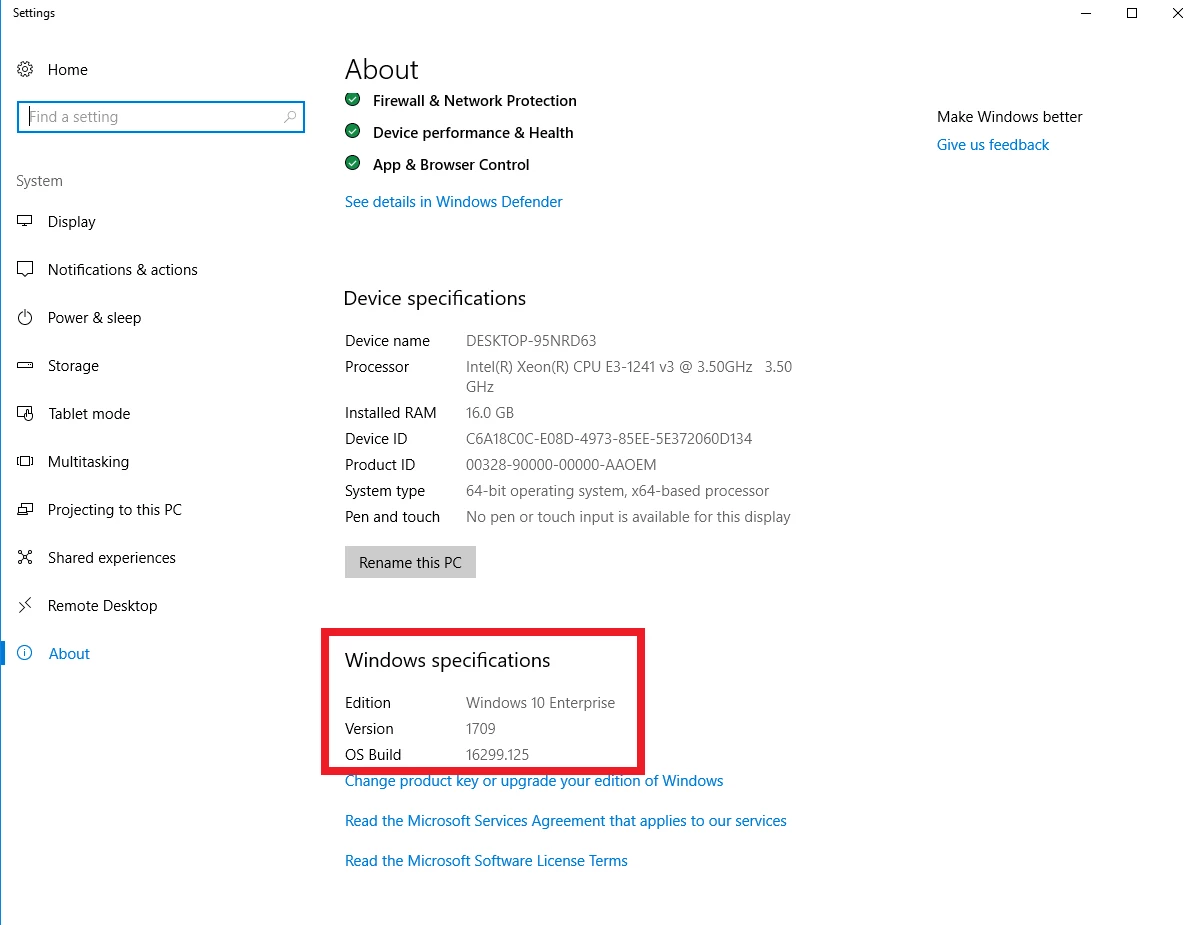Click the pen or touch input status text
Screen dimensions: 1195x925
pos(628,517)
